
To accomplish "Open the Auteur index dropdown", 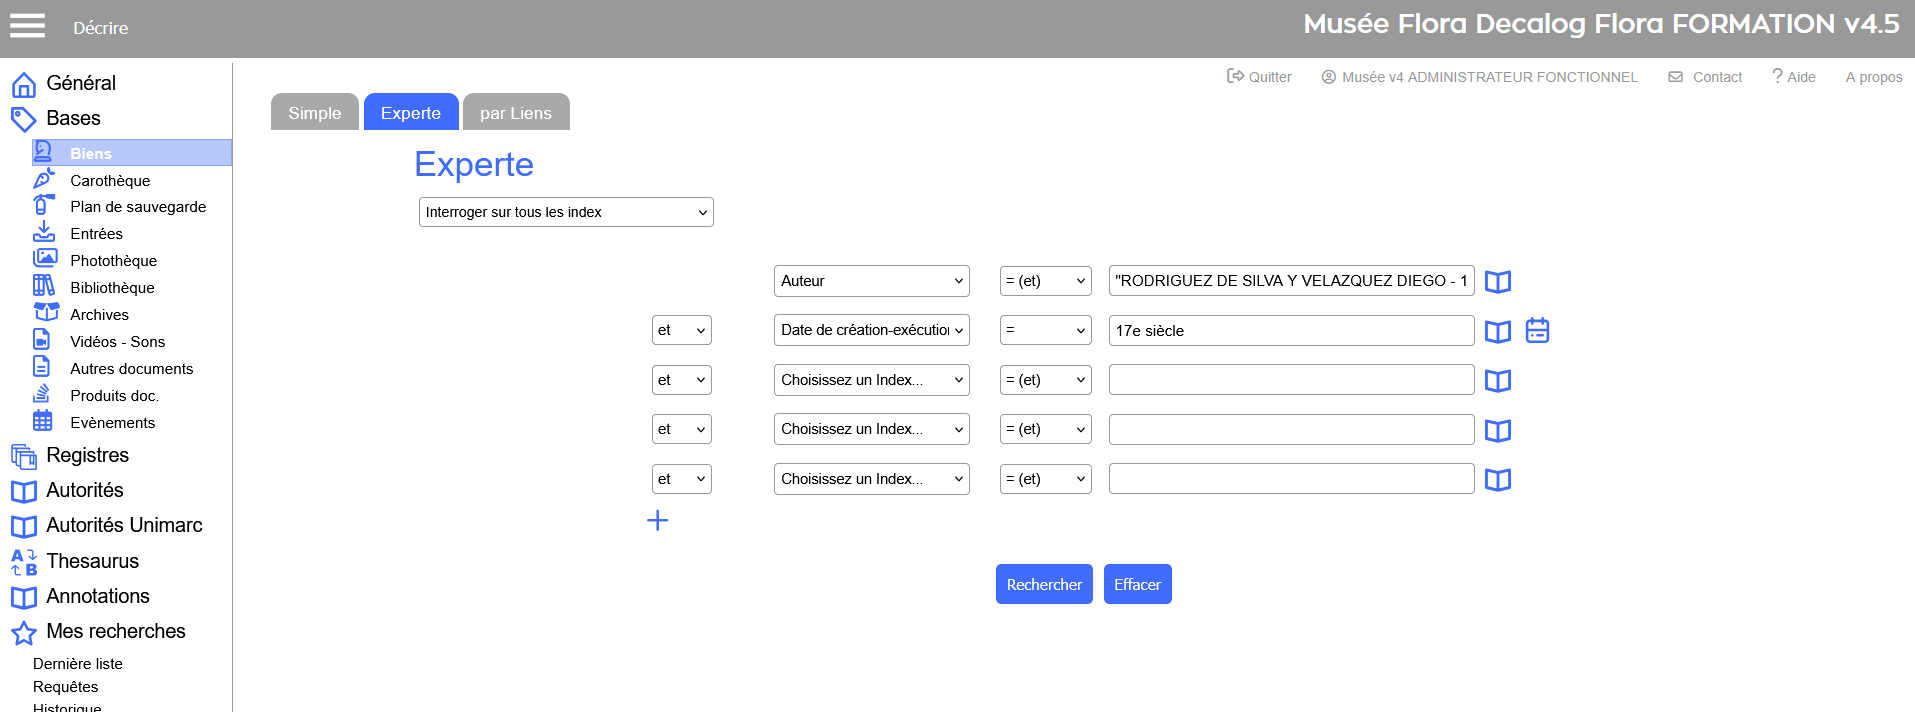I will 871,281.
